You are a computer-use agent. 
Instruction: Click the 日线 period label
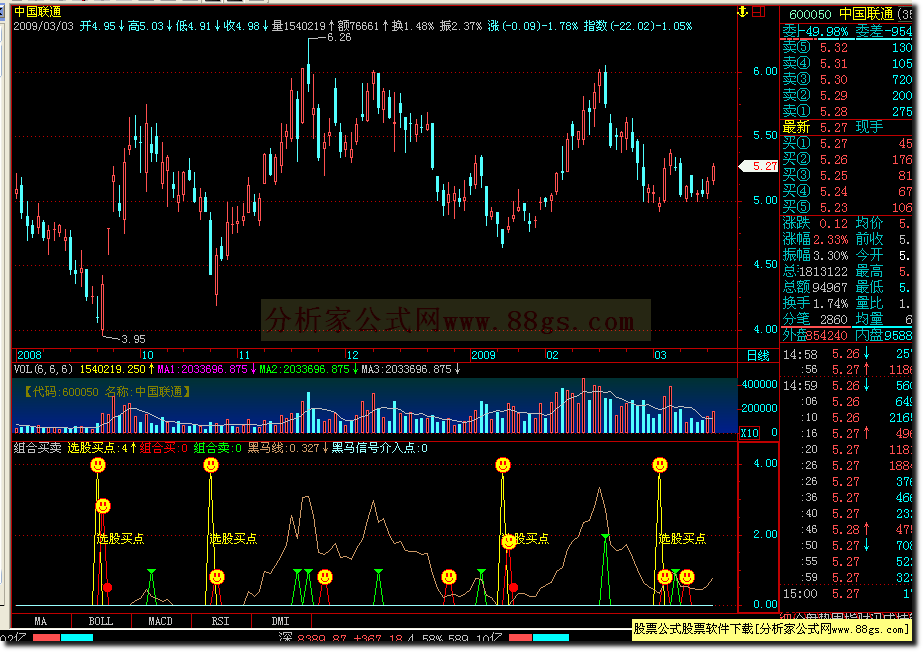coord(758,355)
